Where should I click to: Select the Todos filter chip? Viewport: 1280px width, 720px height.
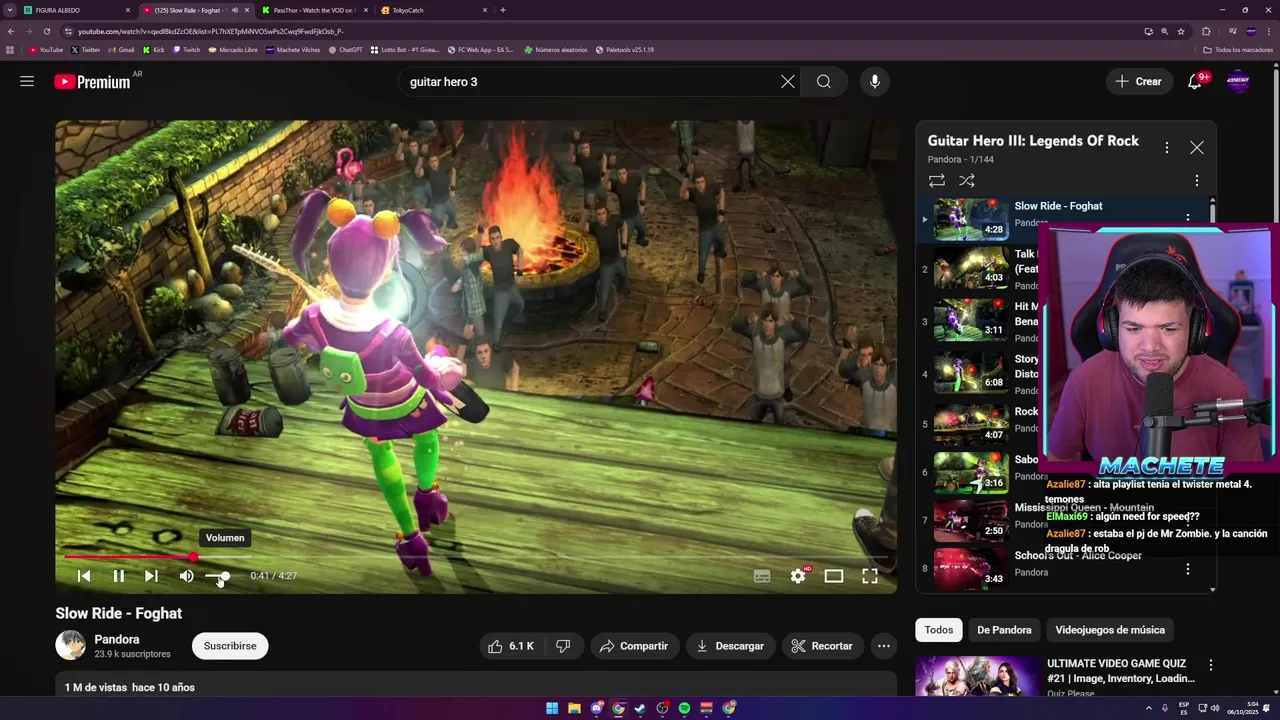click(x=939, y=630)
